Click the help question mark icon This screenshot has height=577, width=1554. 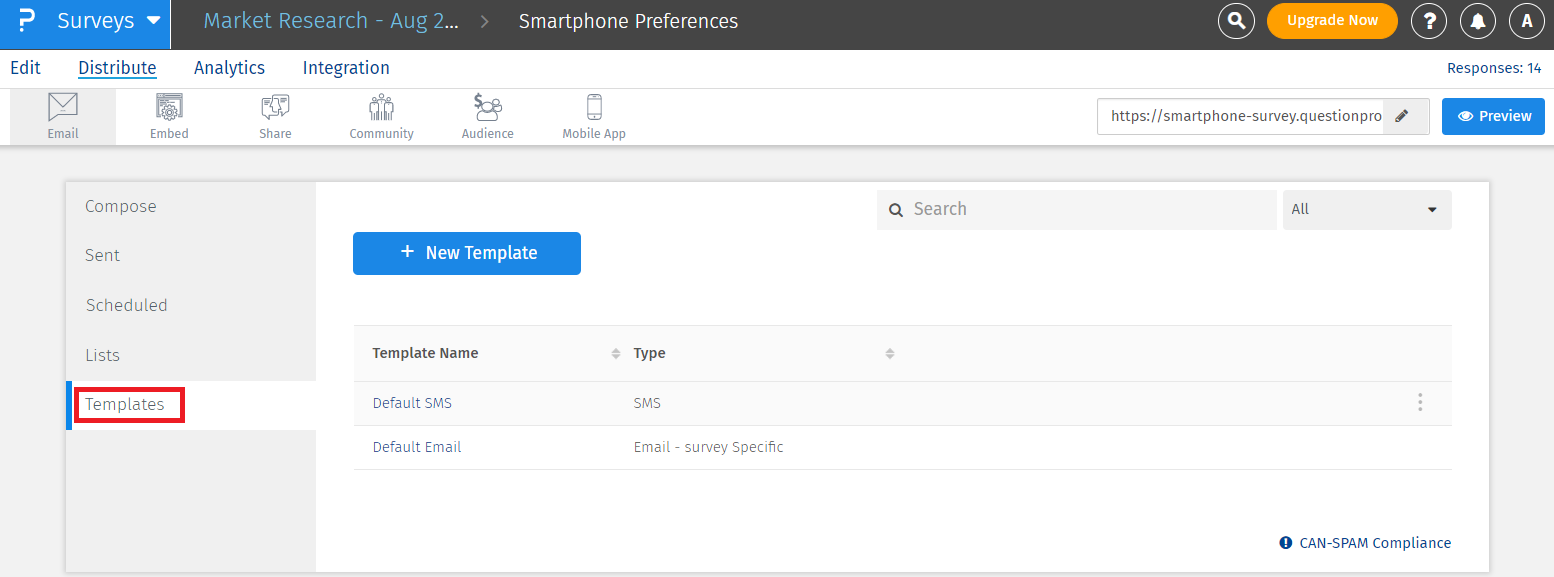tap(1428, 21)
